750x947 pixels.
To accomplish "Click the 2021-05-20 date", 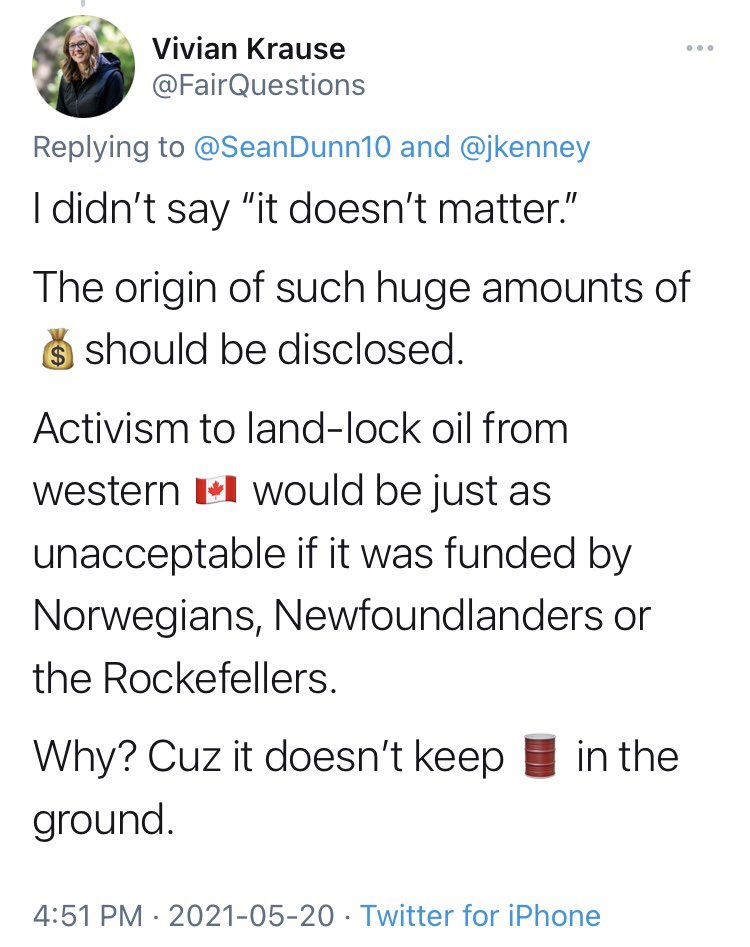I will tap(251, 915).
